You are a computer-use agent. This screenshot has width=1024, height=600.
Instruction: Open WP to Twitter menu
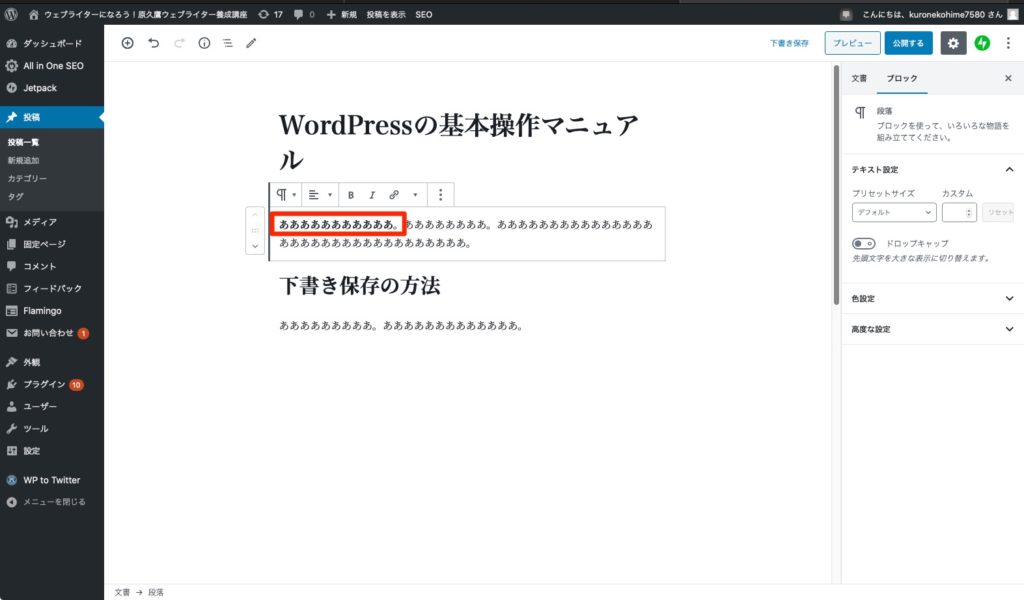click(52, 480)
